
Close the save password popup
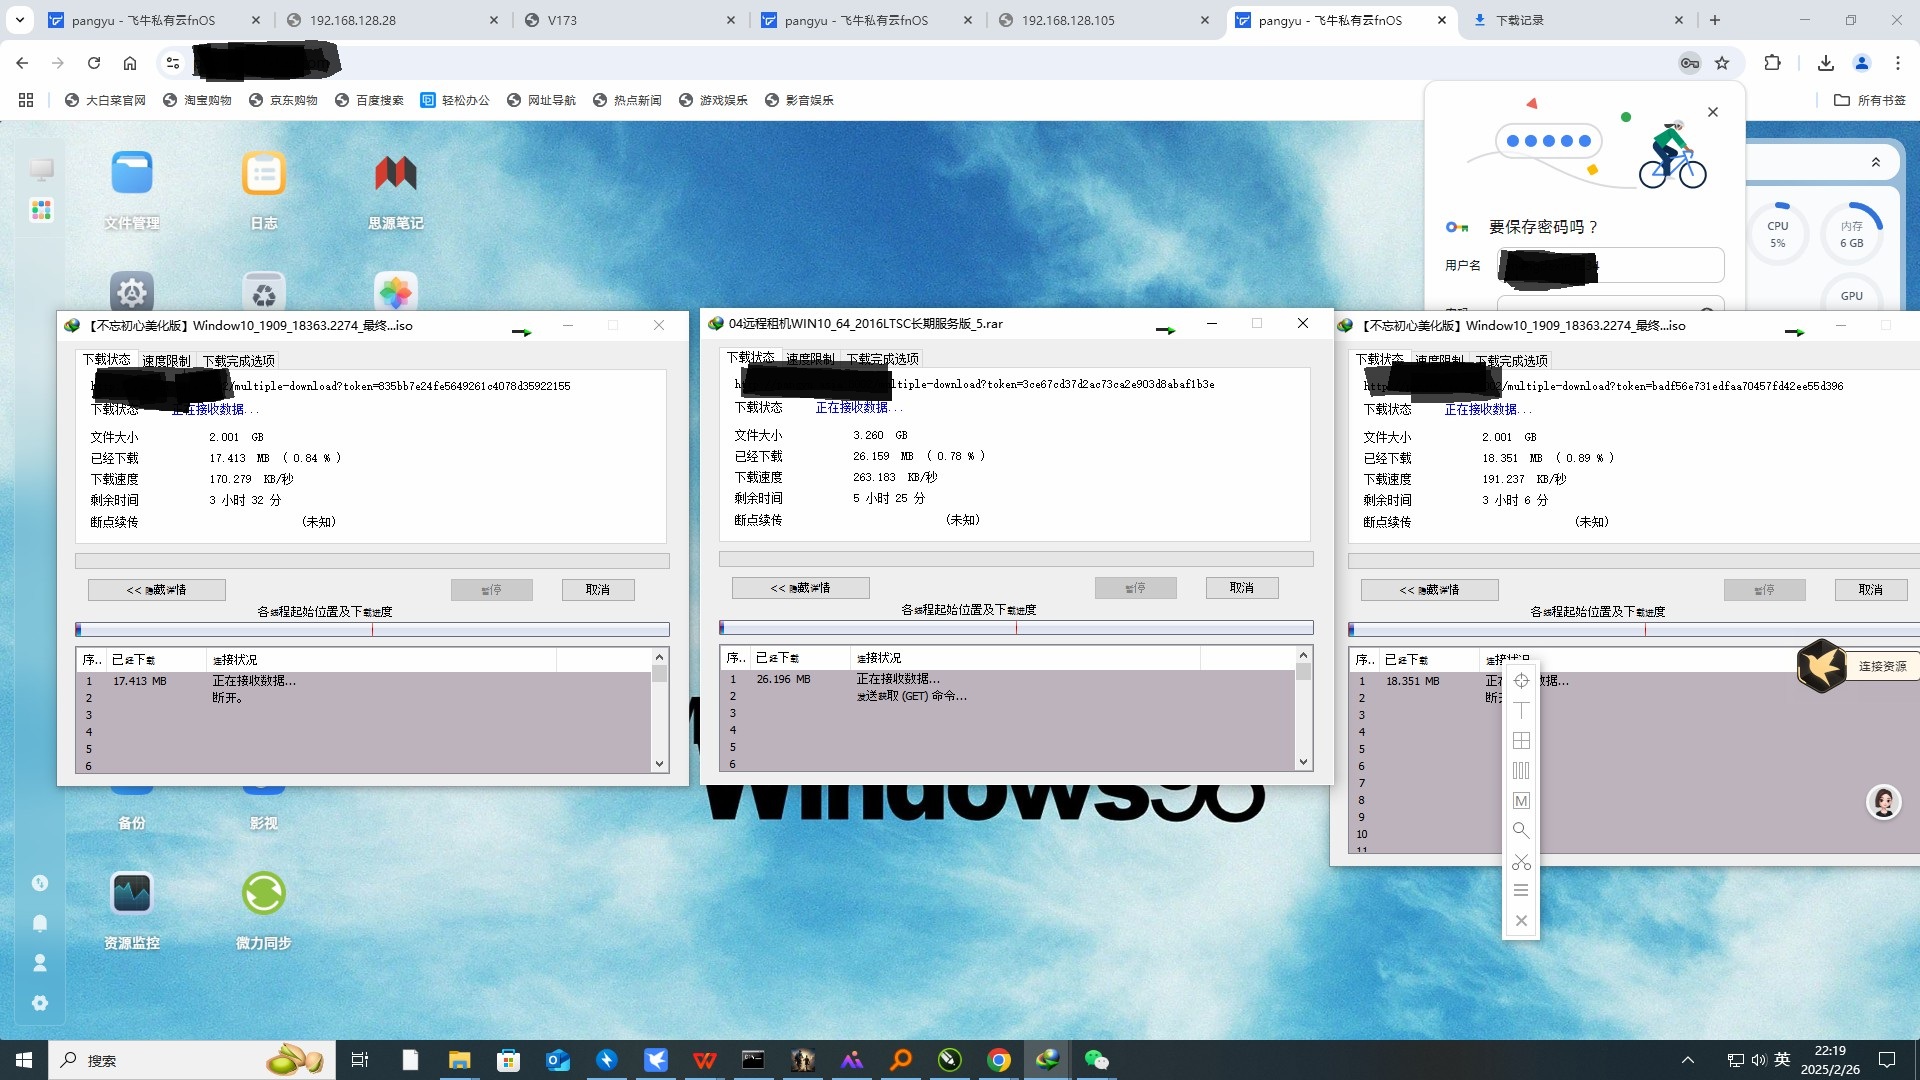(1713, 112)
